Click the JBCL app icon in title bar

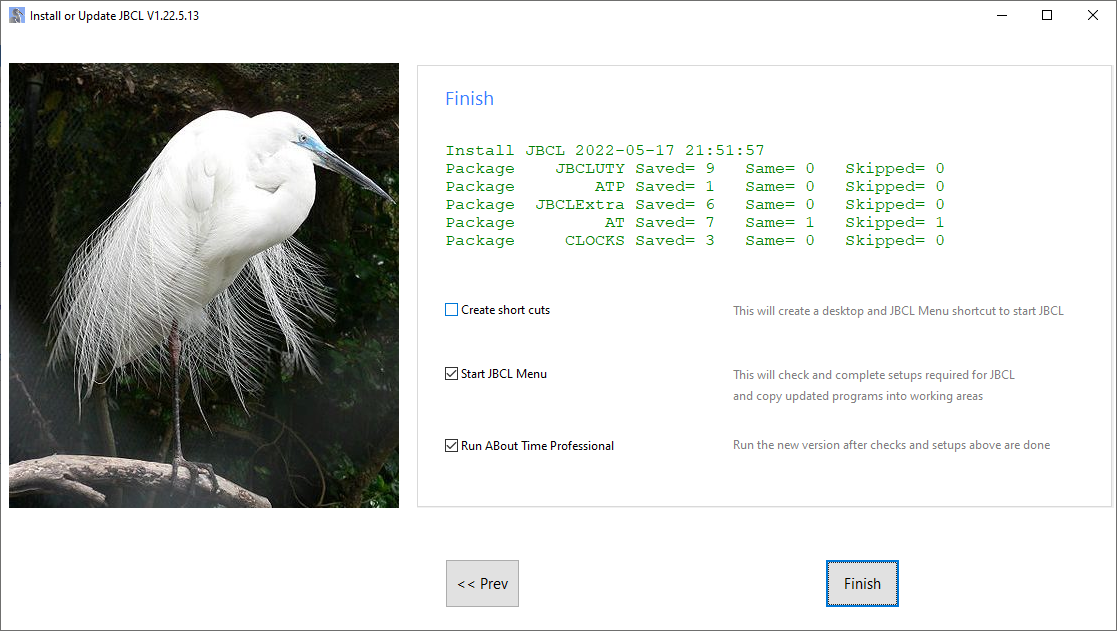tap(17, 15)
